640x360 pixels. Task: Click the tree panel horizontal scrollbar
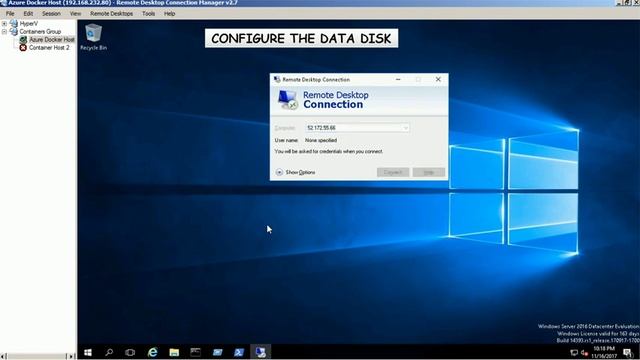point(37,356)
